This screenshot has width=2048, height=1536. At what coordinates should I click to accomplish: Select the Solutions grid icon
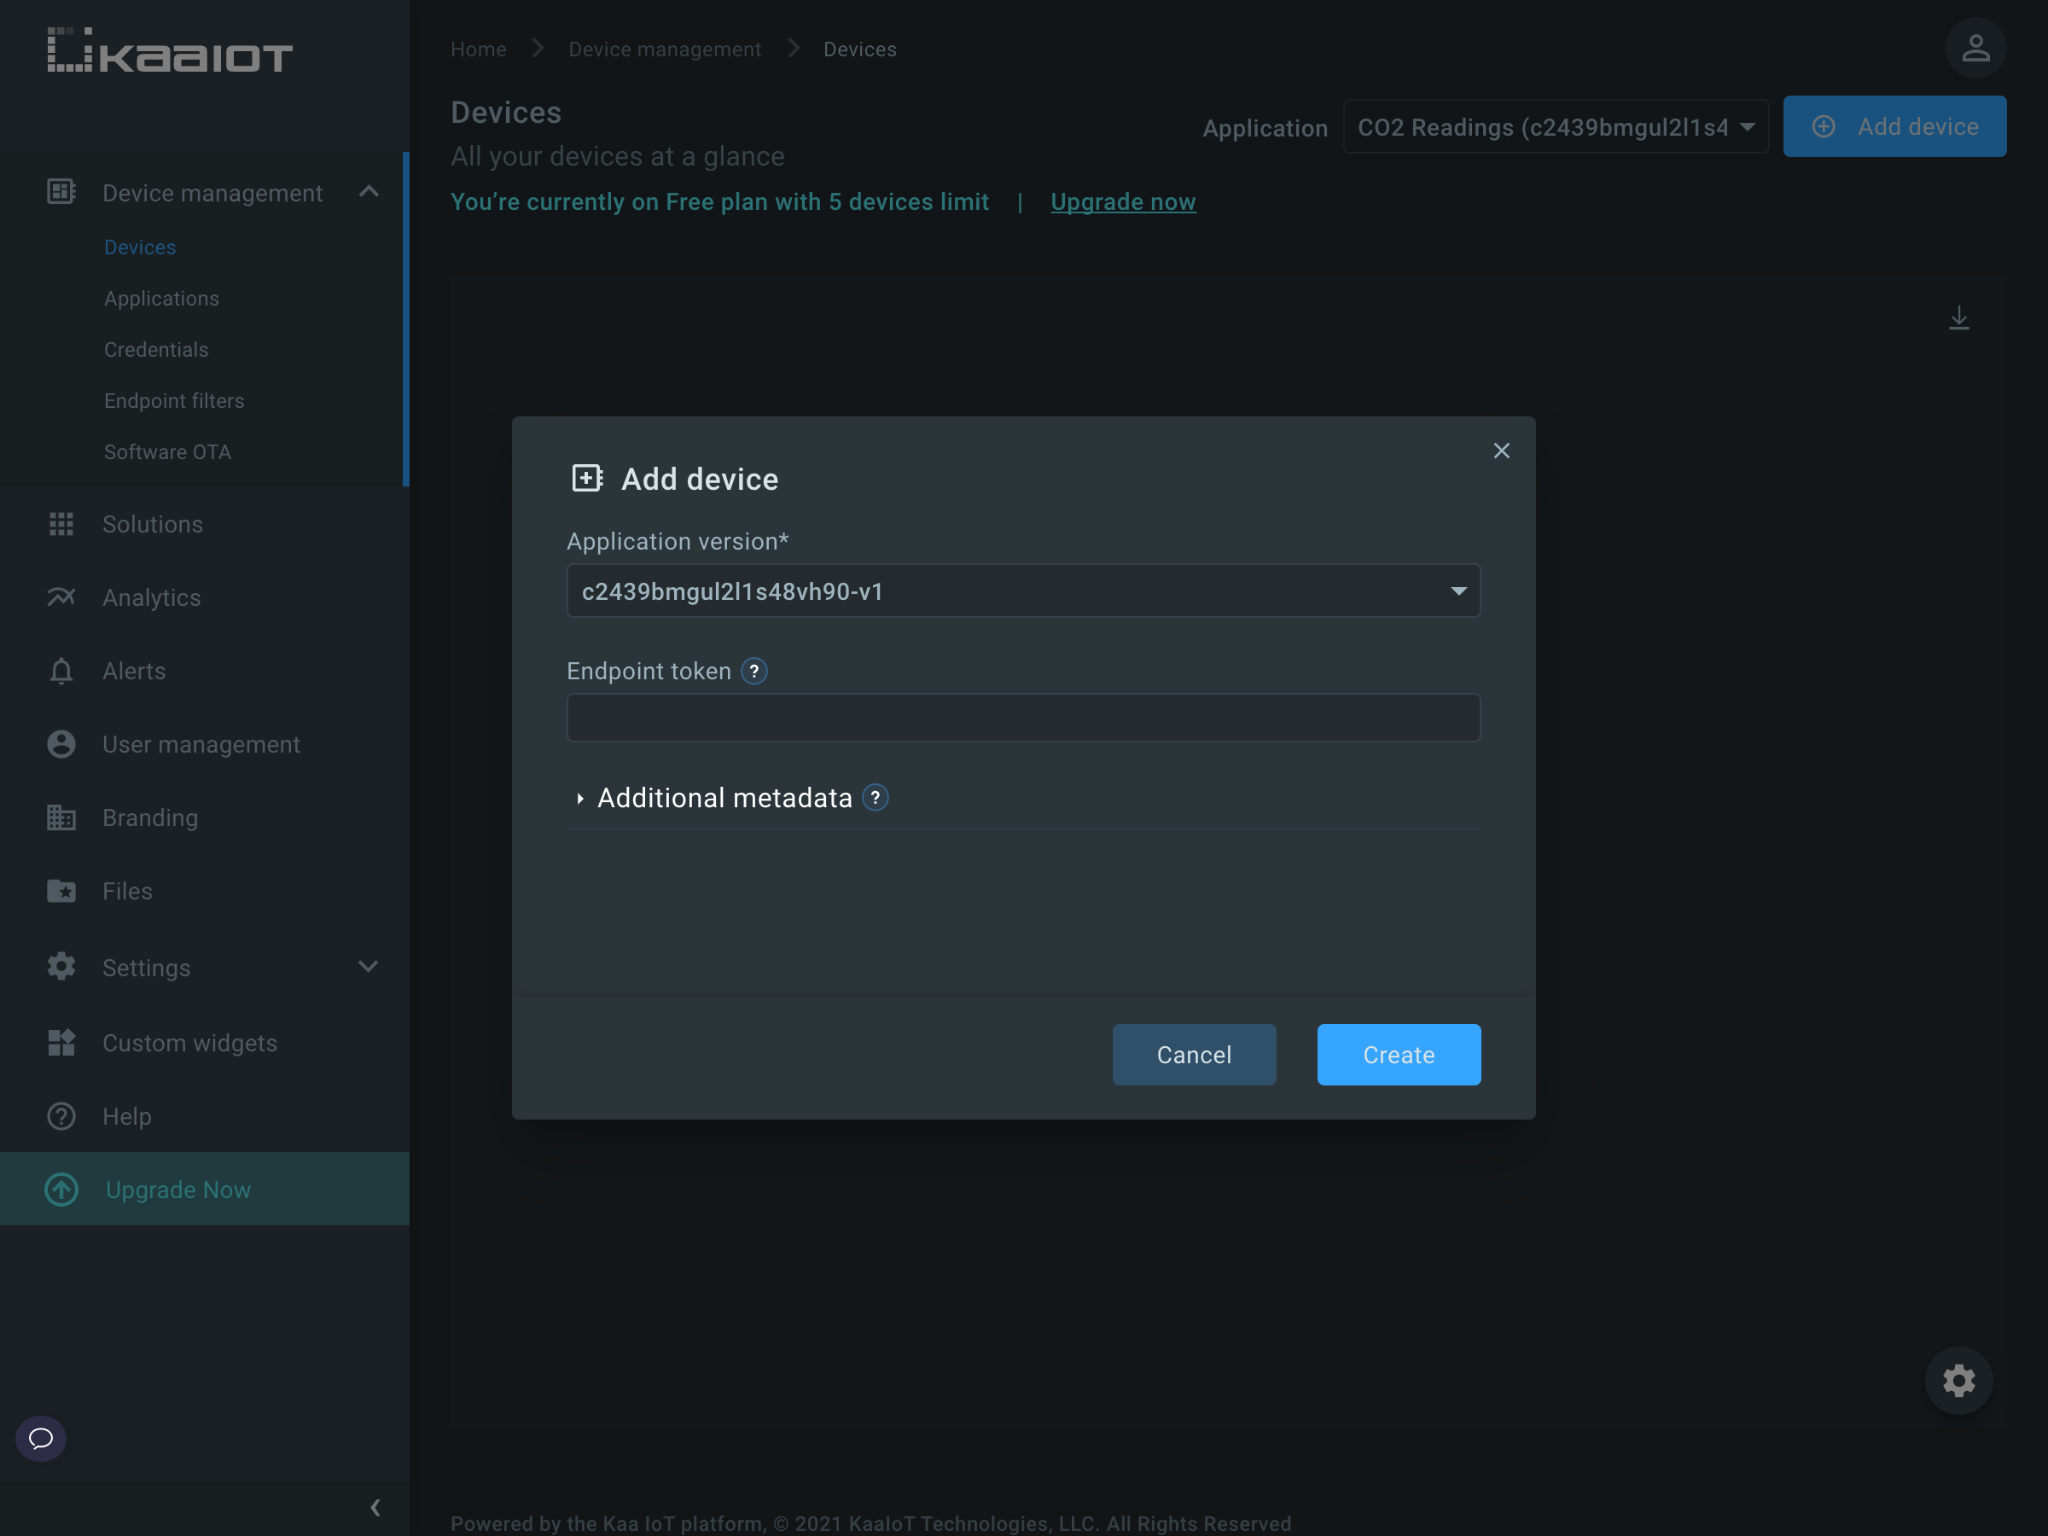(61, 524)
